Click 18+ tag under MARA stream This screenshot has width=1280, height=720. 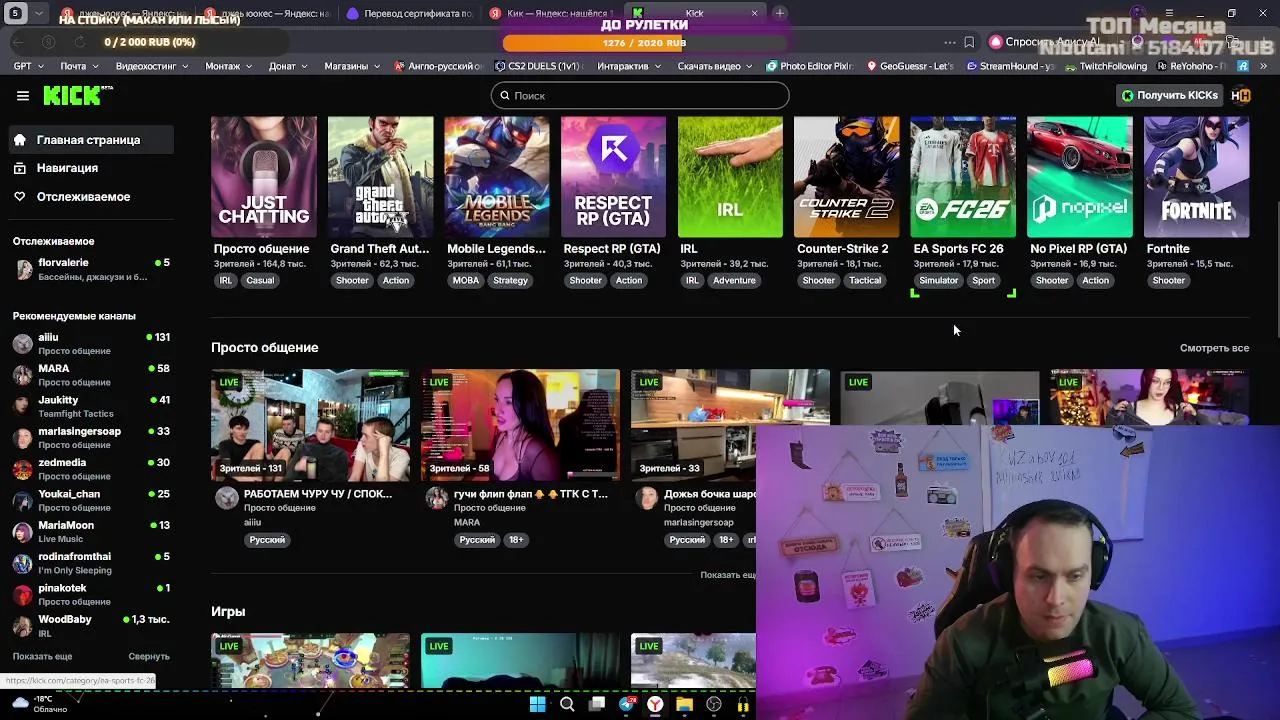516,540
